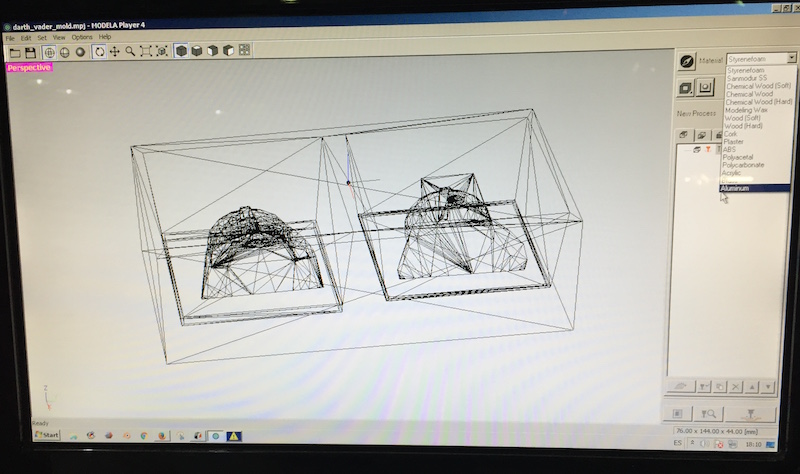
Task: Click the start cutting button
Action: point(751,414)
